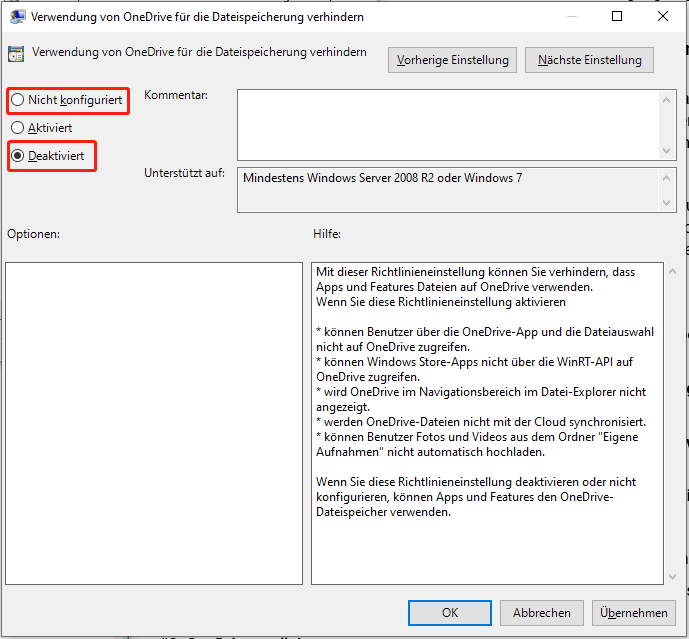Click the heading text next to the policy icon
This screenshot has height=639, width=689.
[x=199, y=52]
